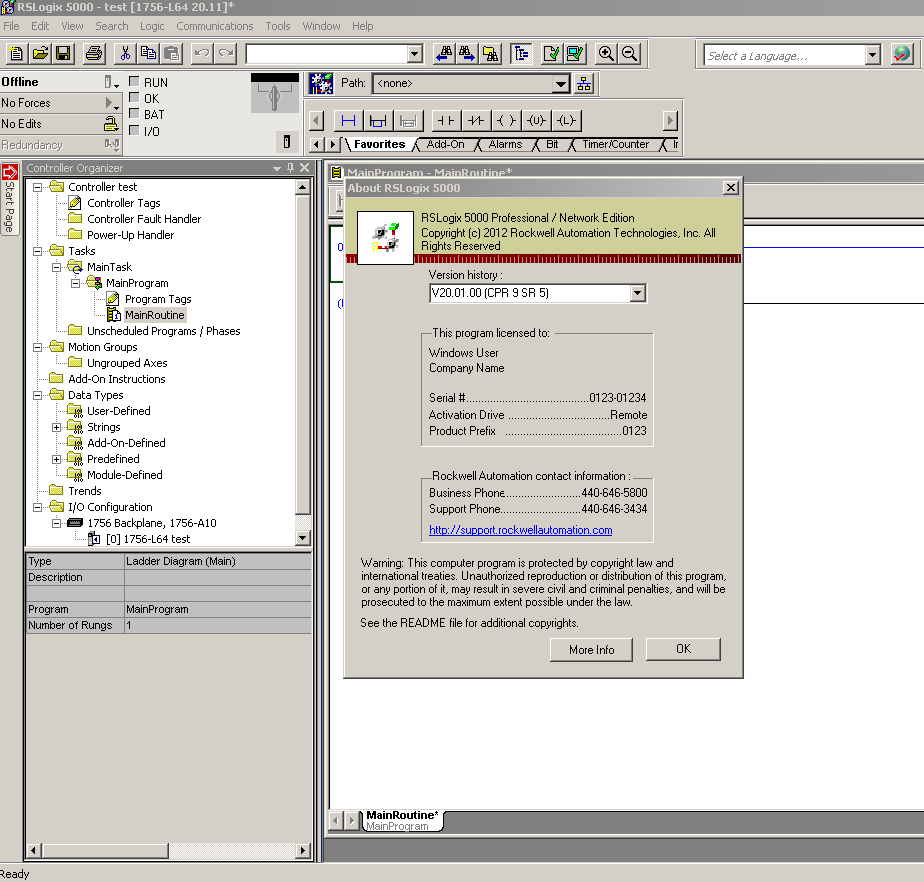924x882 pixels.
Task: Switch to the Timer/Counter instruction tab
Action: coord(615,144)
